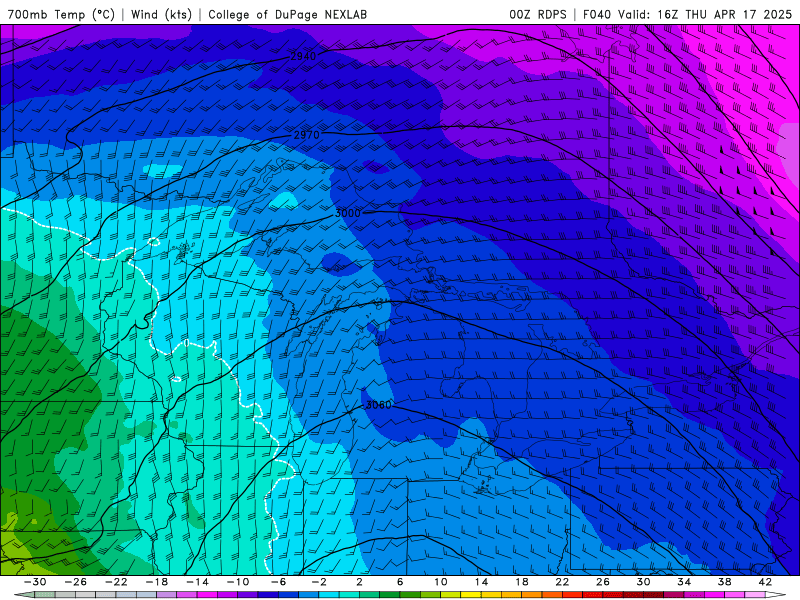Click the 42 colorbar scale label
This screenshot has width=800, height=600.
765,582
